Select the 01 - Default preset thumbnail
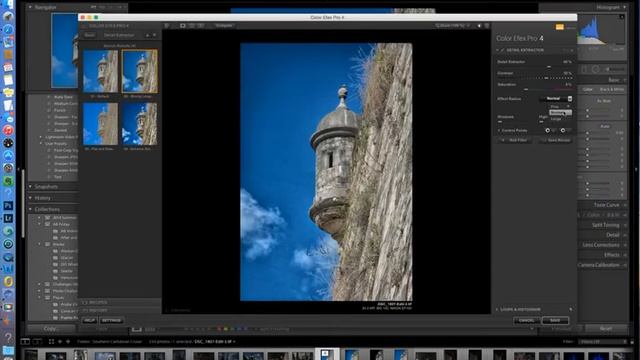Screen dimensions: 640x360 click(x=100, y=72)
